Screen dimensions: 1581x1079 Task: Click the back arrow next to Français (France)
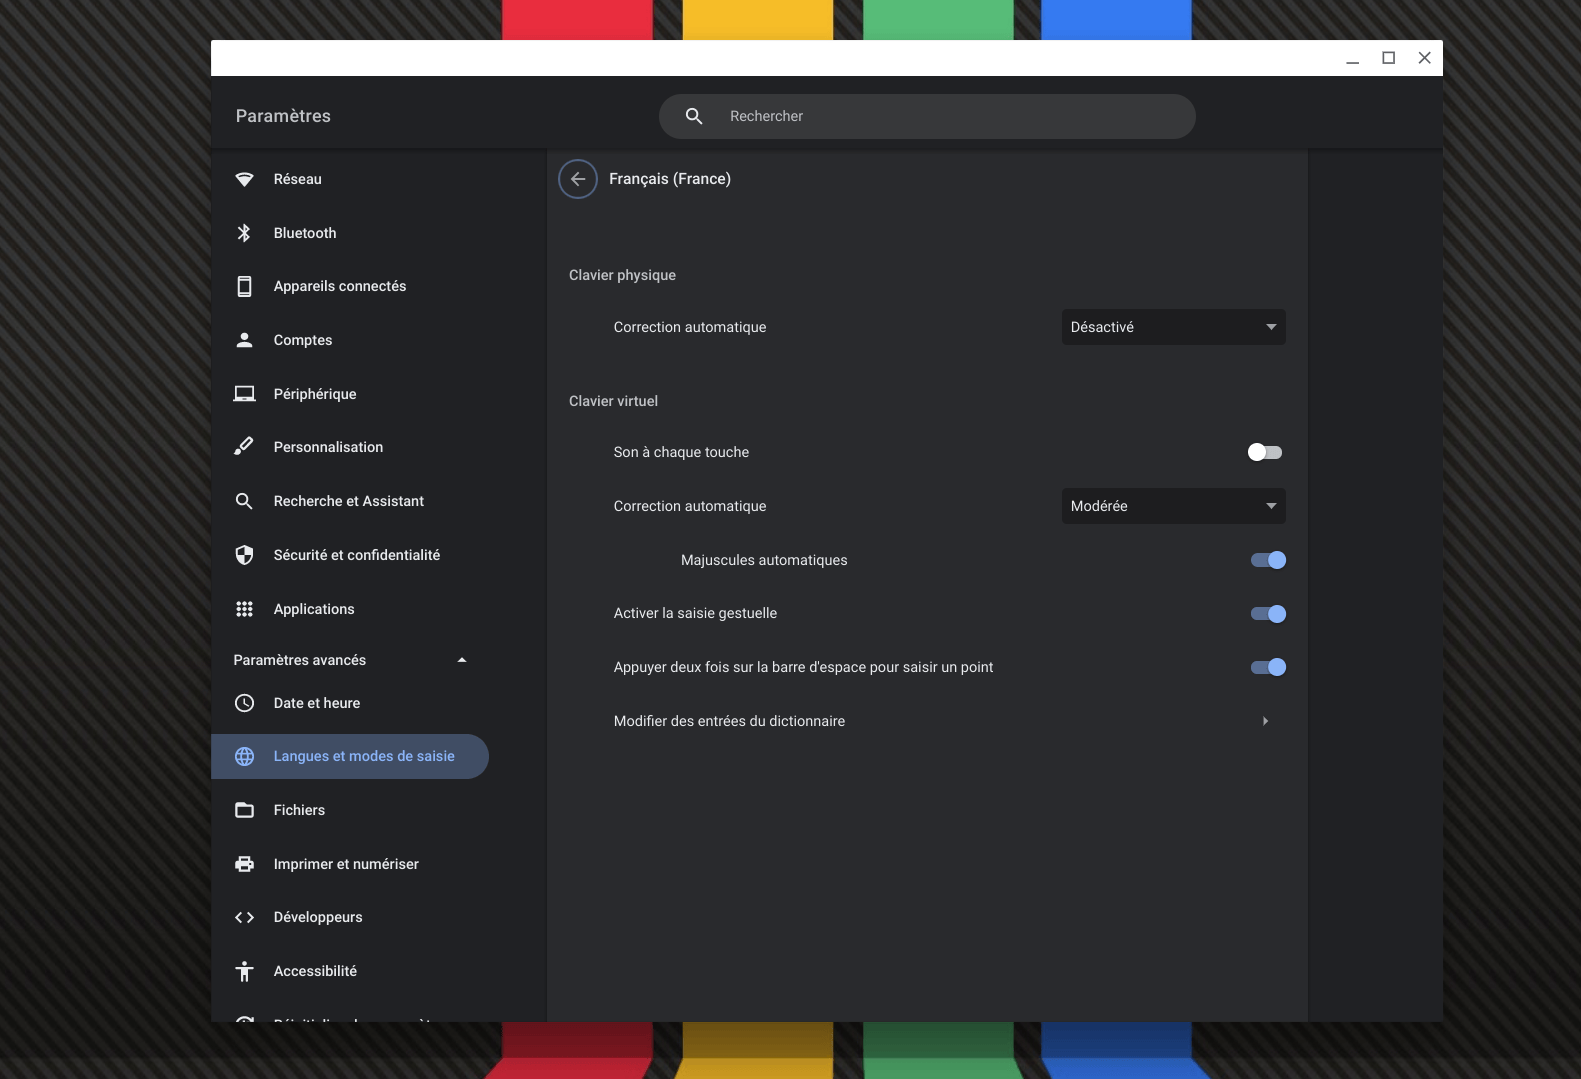coord(578,179)
